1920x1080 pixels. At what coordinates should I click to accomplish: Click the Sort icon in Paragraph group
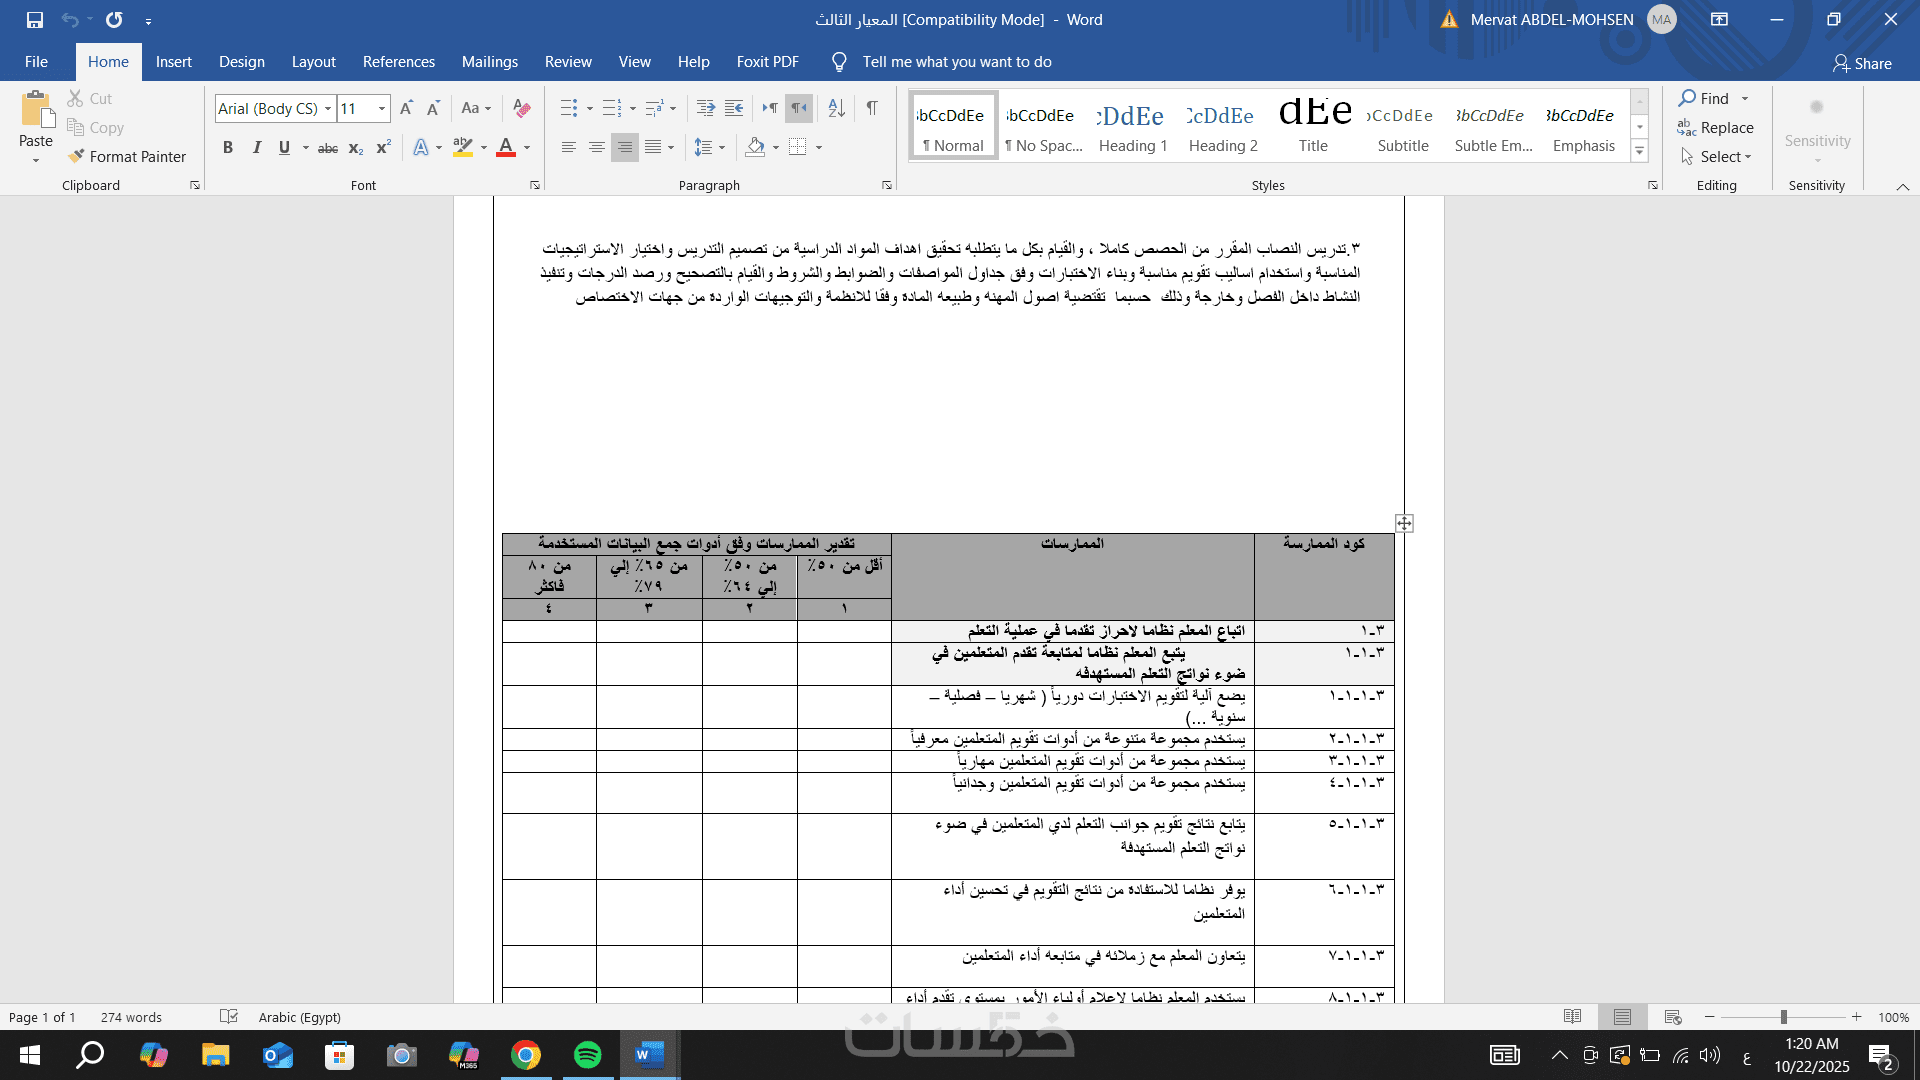click(837, 108)
